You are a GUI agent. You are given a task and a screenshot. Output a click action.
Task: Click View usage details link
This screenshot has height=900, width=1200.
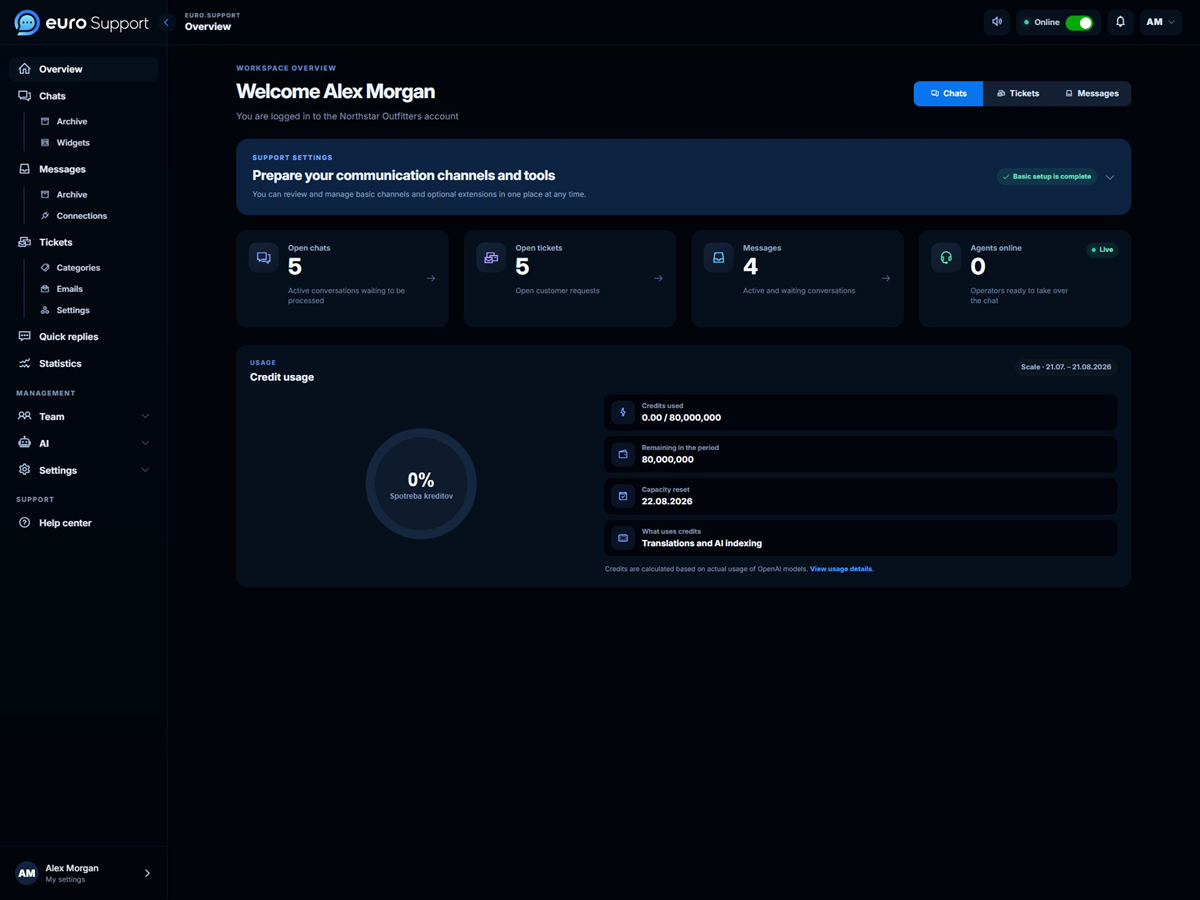[x=841, y=569]
